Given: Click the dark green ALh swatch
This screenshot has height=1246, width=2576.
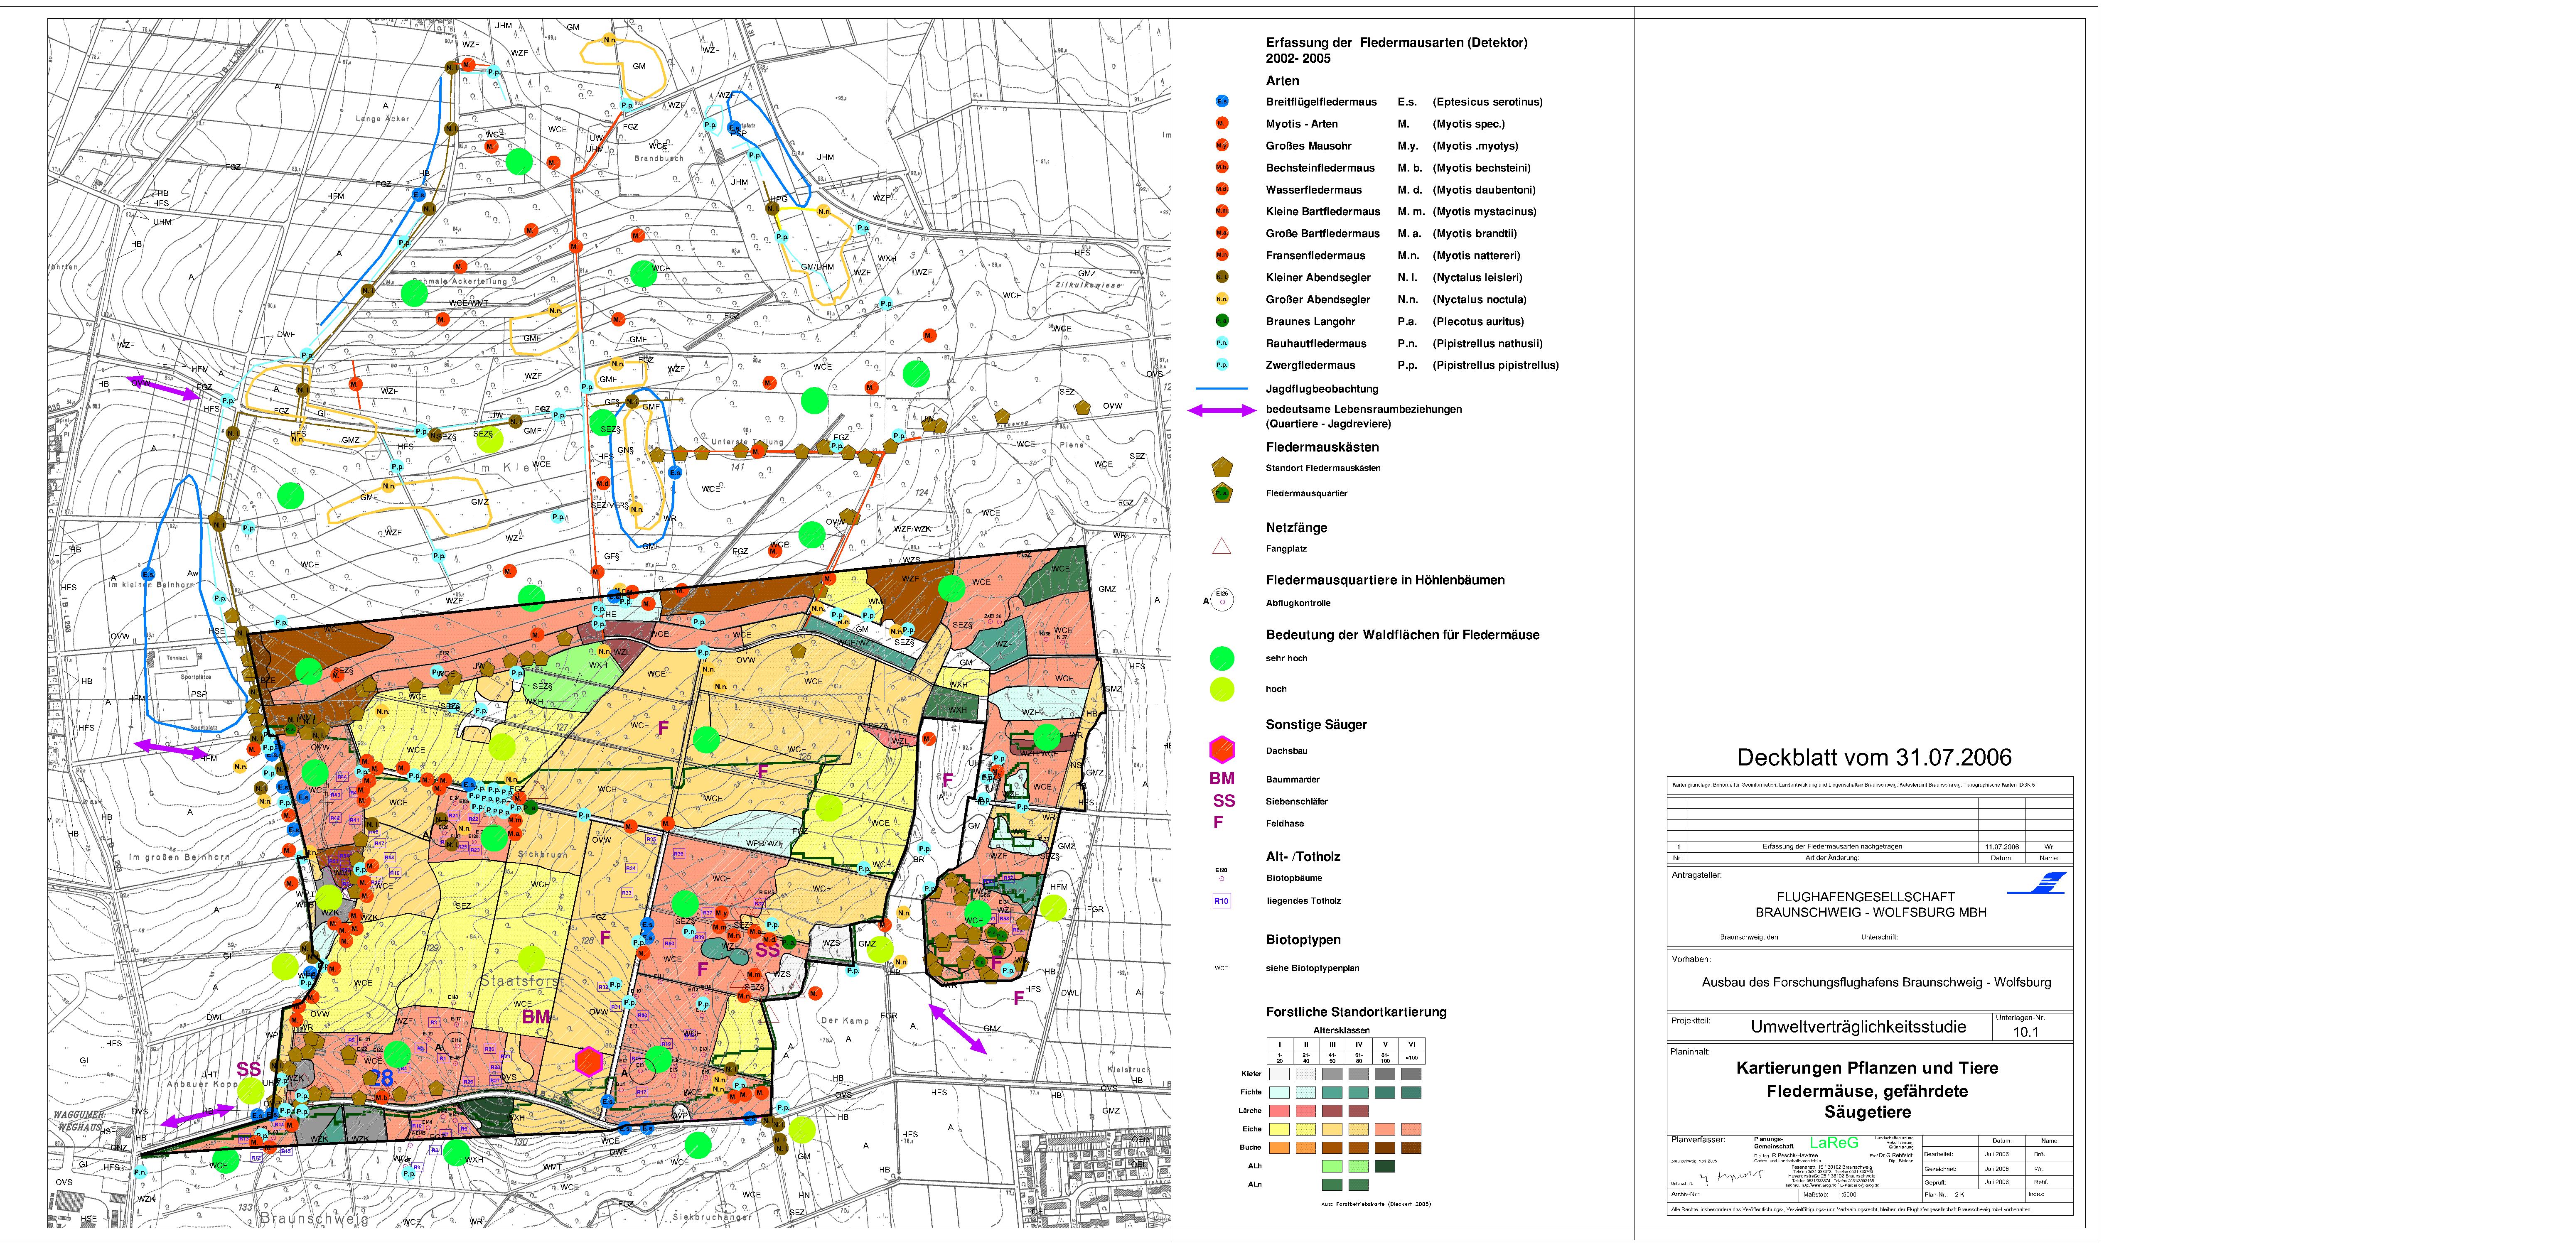Looking at the screenshot, I should (x=1385, y=1166).
